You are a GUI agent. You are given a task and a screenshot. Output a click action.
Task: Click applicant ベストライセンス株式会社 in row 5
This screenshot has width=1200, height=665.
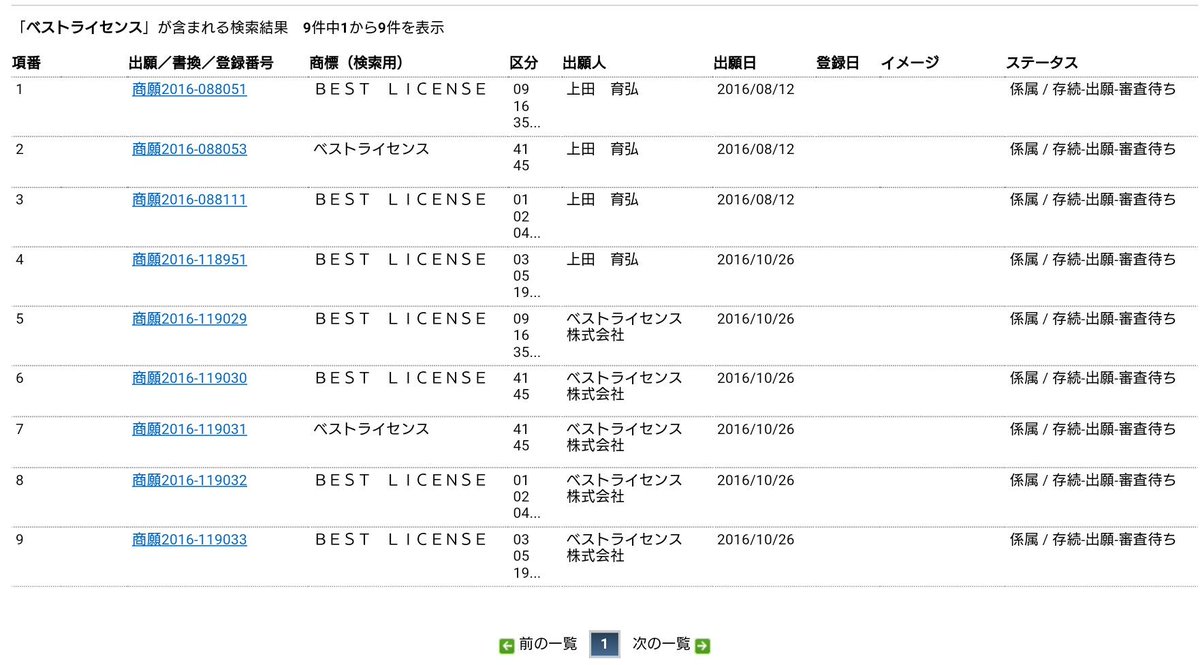coord(625,327)
